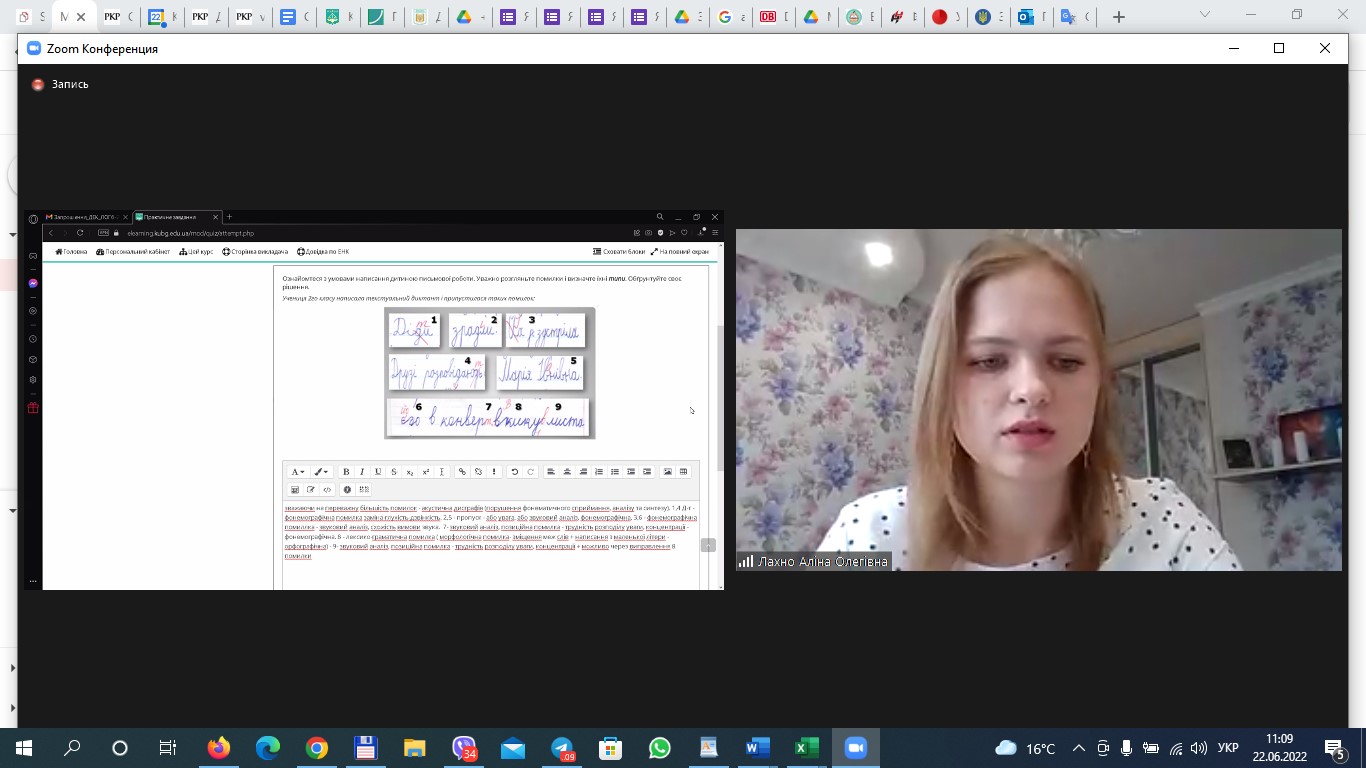Launch Microsoft Edge from the taskbar
Image resolution: width=1366 pixels, height=768 pixels.
267,748
